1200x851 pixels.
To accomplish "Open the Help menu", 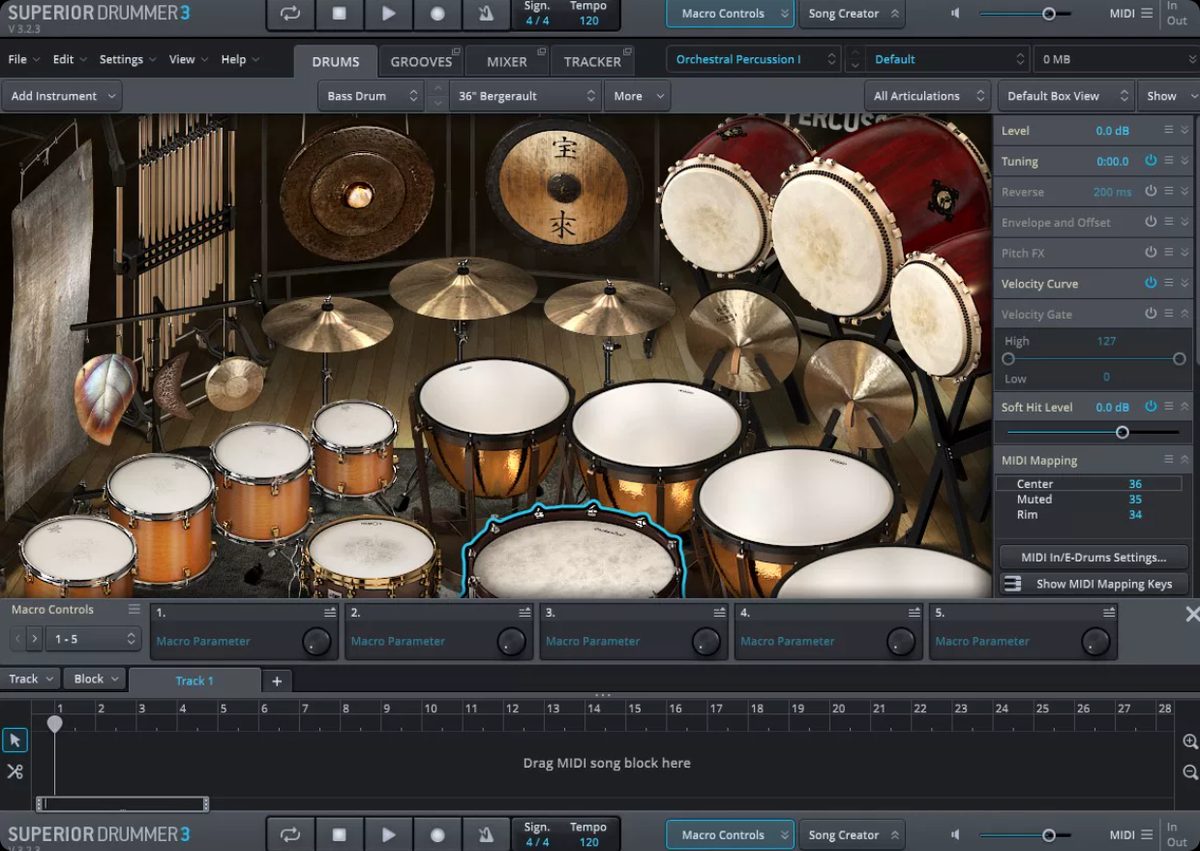I will coord(240,59).
